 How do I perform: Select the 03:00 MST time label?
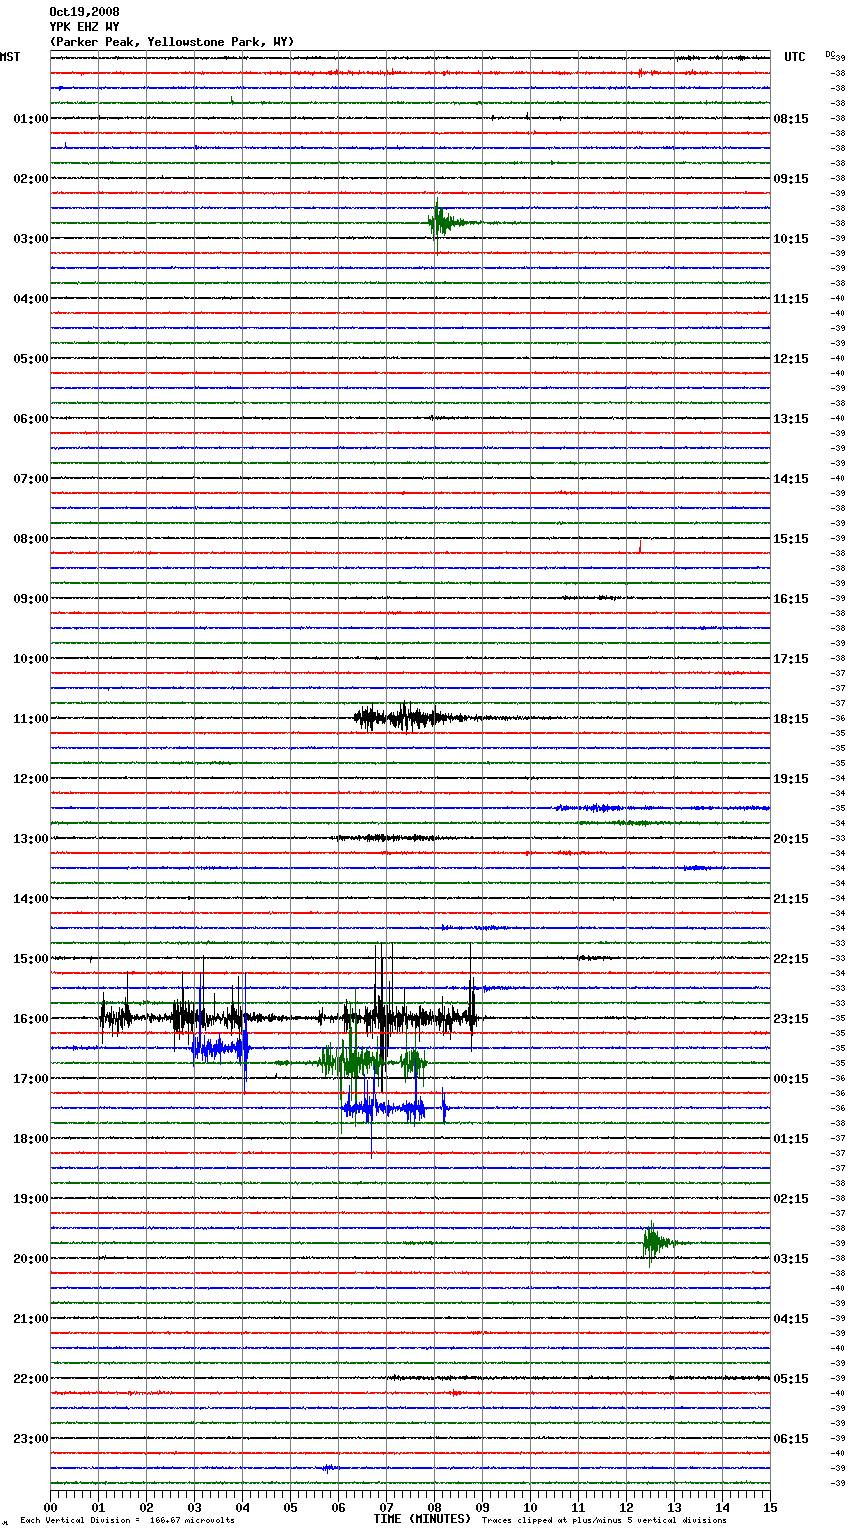(31, 239)
